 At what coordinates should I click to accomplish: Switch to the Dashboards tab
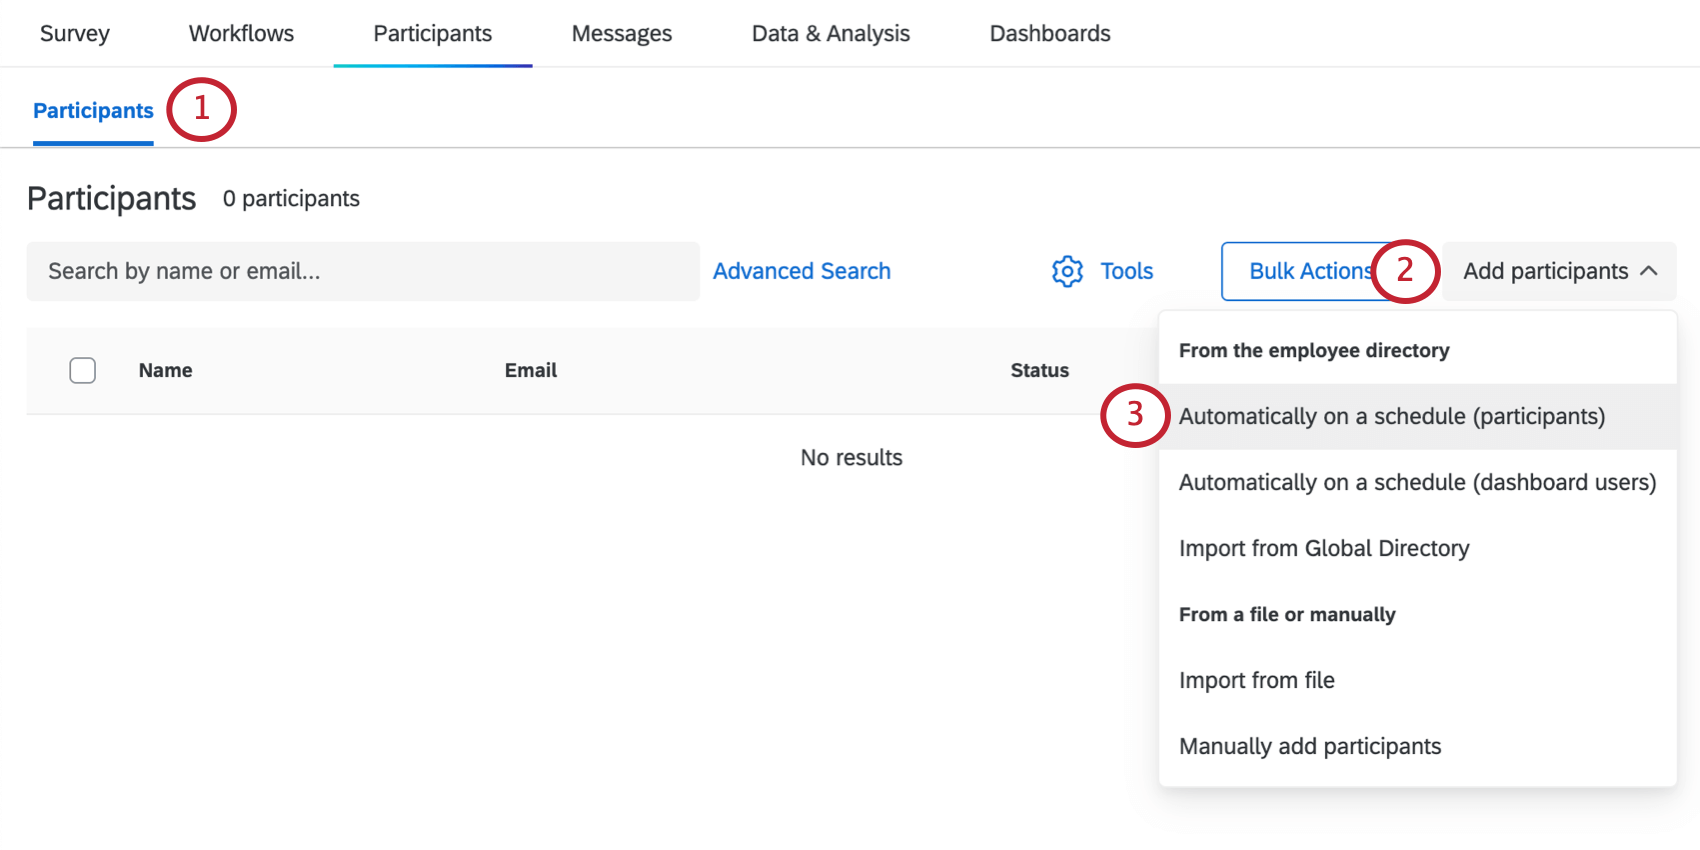1049,34
